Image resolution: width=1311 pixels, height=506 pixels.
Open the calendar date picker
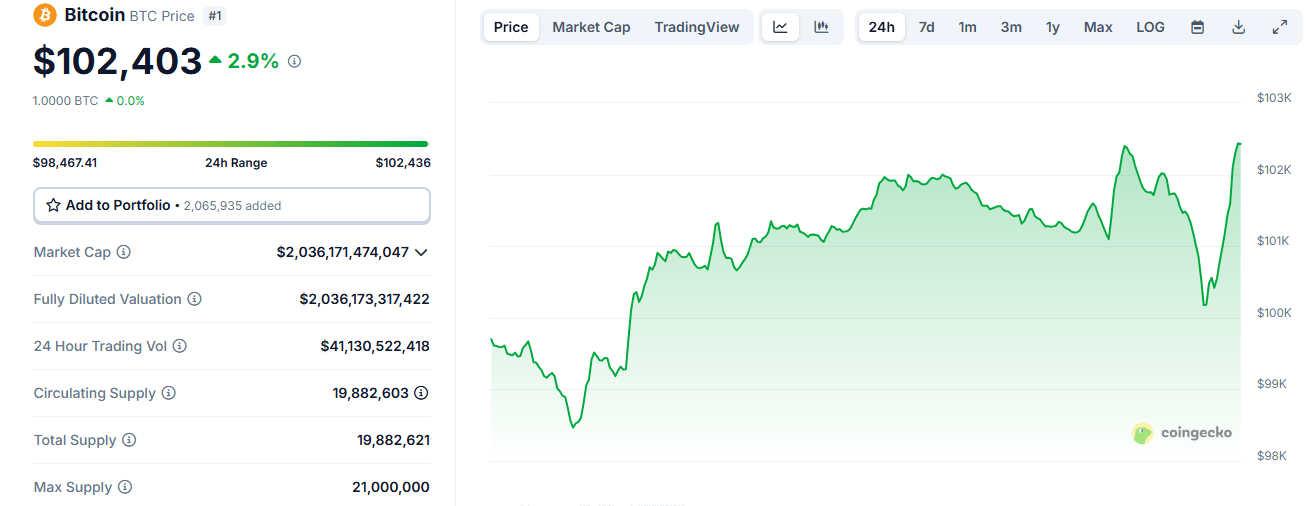(x=1197, y=27)
